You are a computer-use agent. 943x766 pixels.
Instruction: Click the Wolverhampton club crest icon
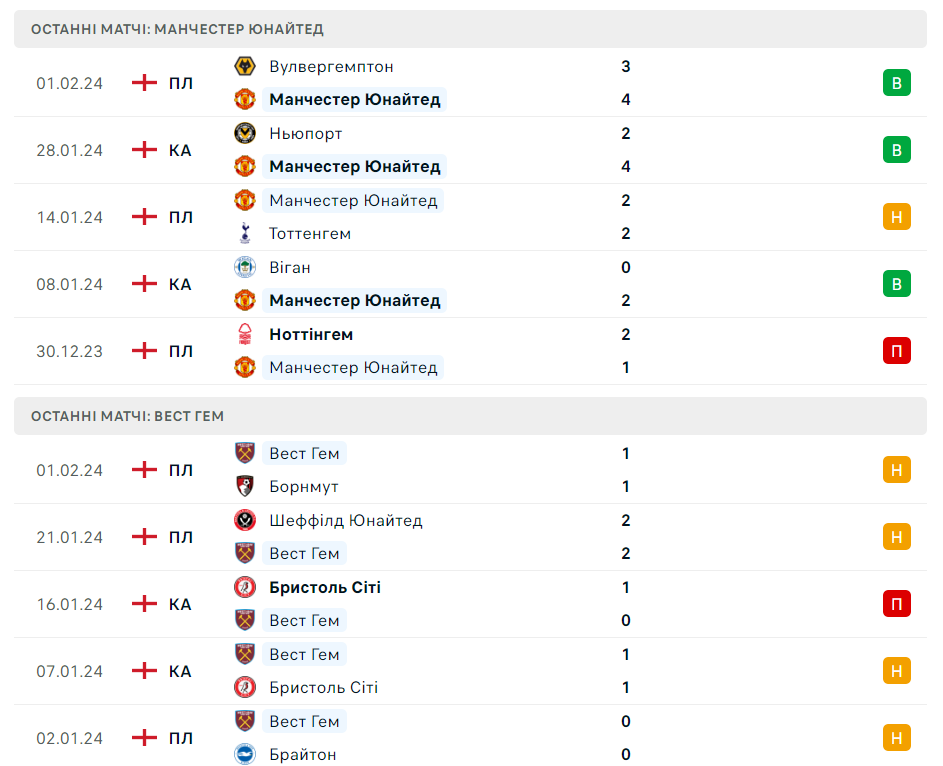245,67
